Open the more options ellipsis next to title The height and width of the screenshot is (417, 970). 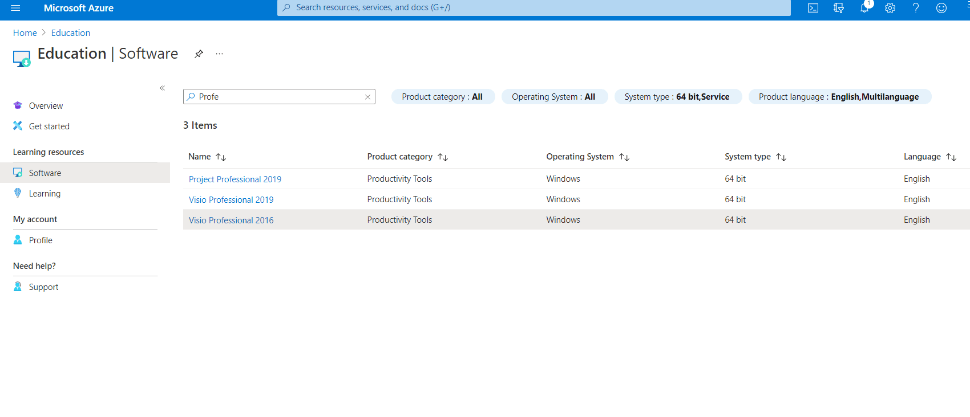(219, 54)
